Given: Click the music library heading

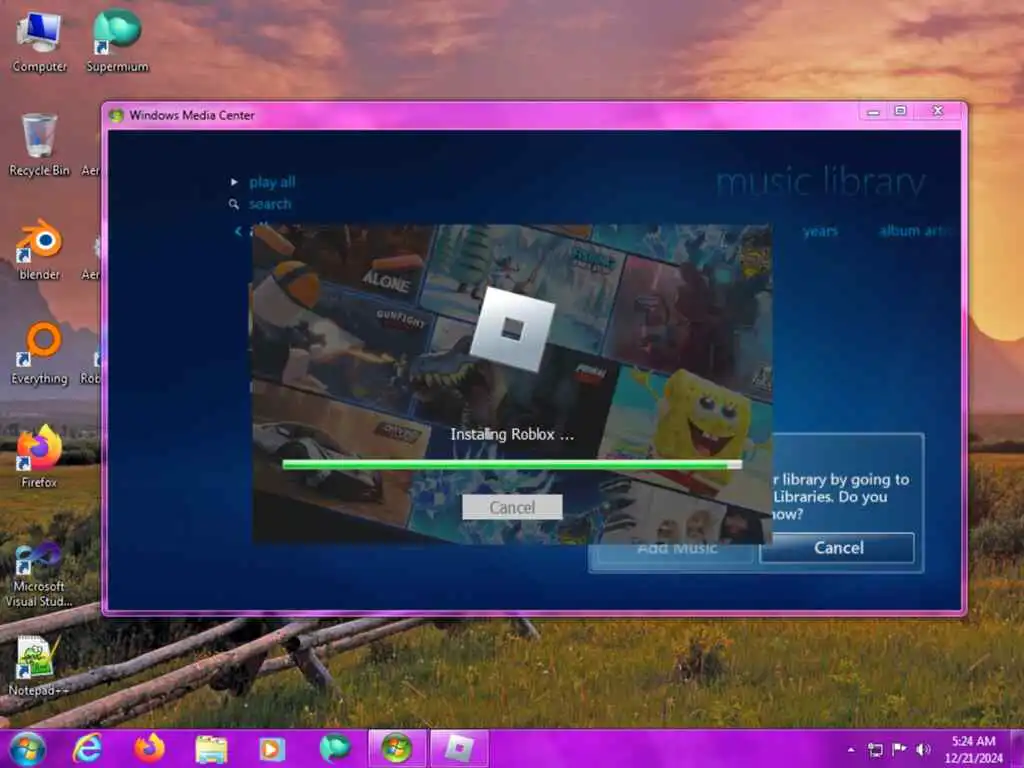Looking at the screenshot, I should click(x=821, y=182).
